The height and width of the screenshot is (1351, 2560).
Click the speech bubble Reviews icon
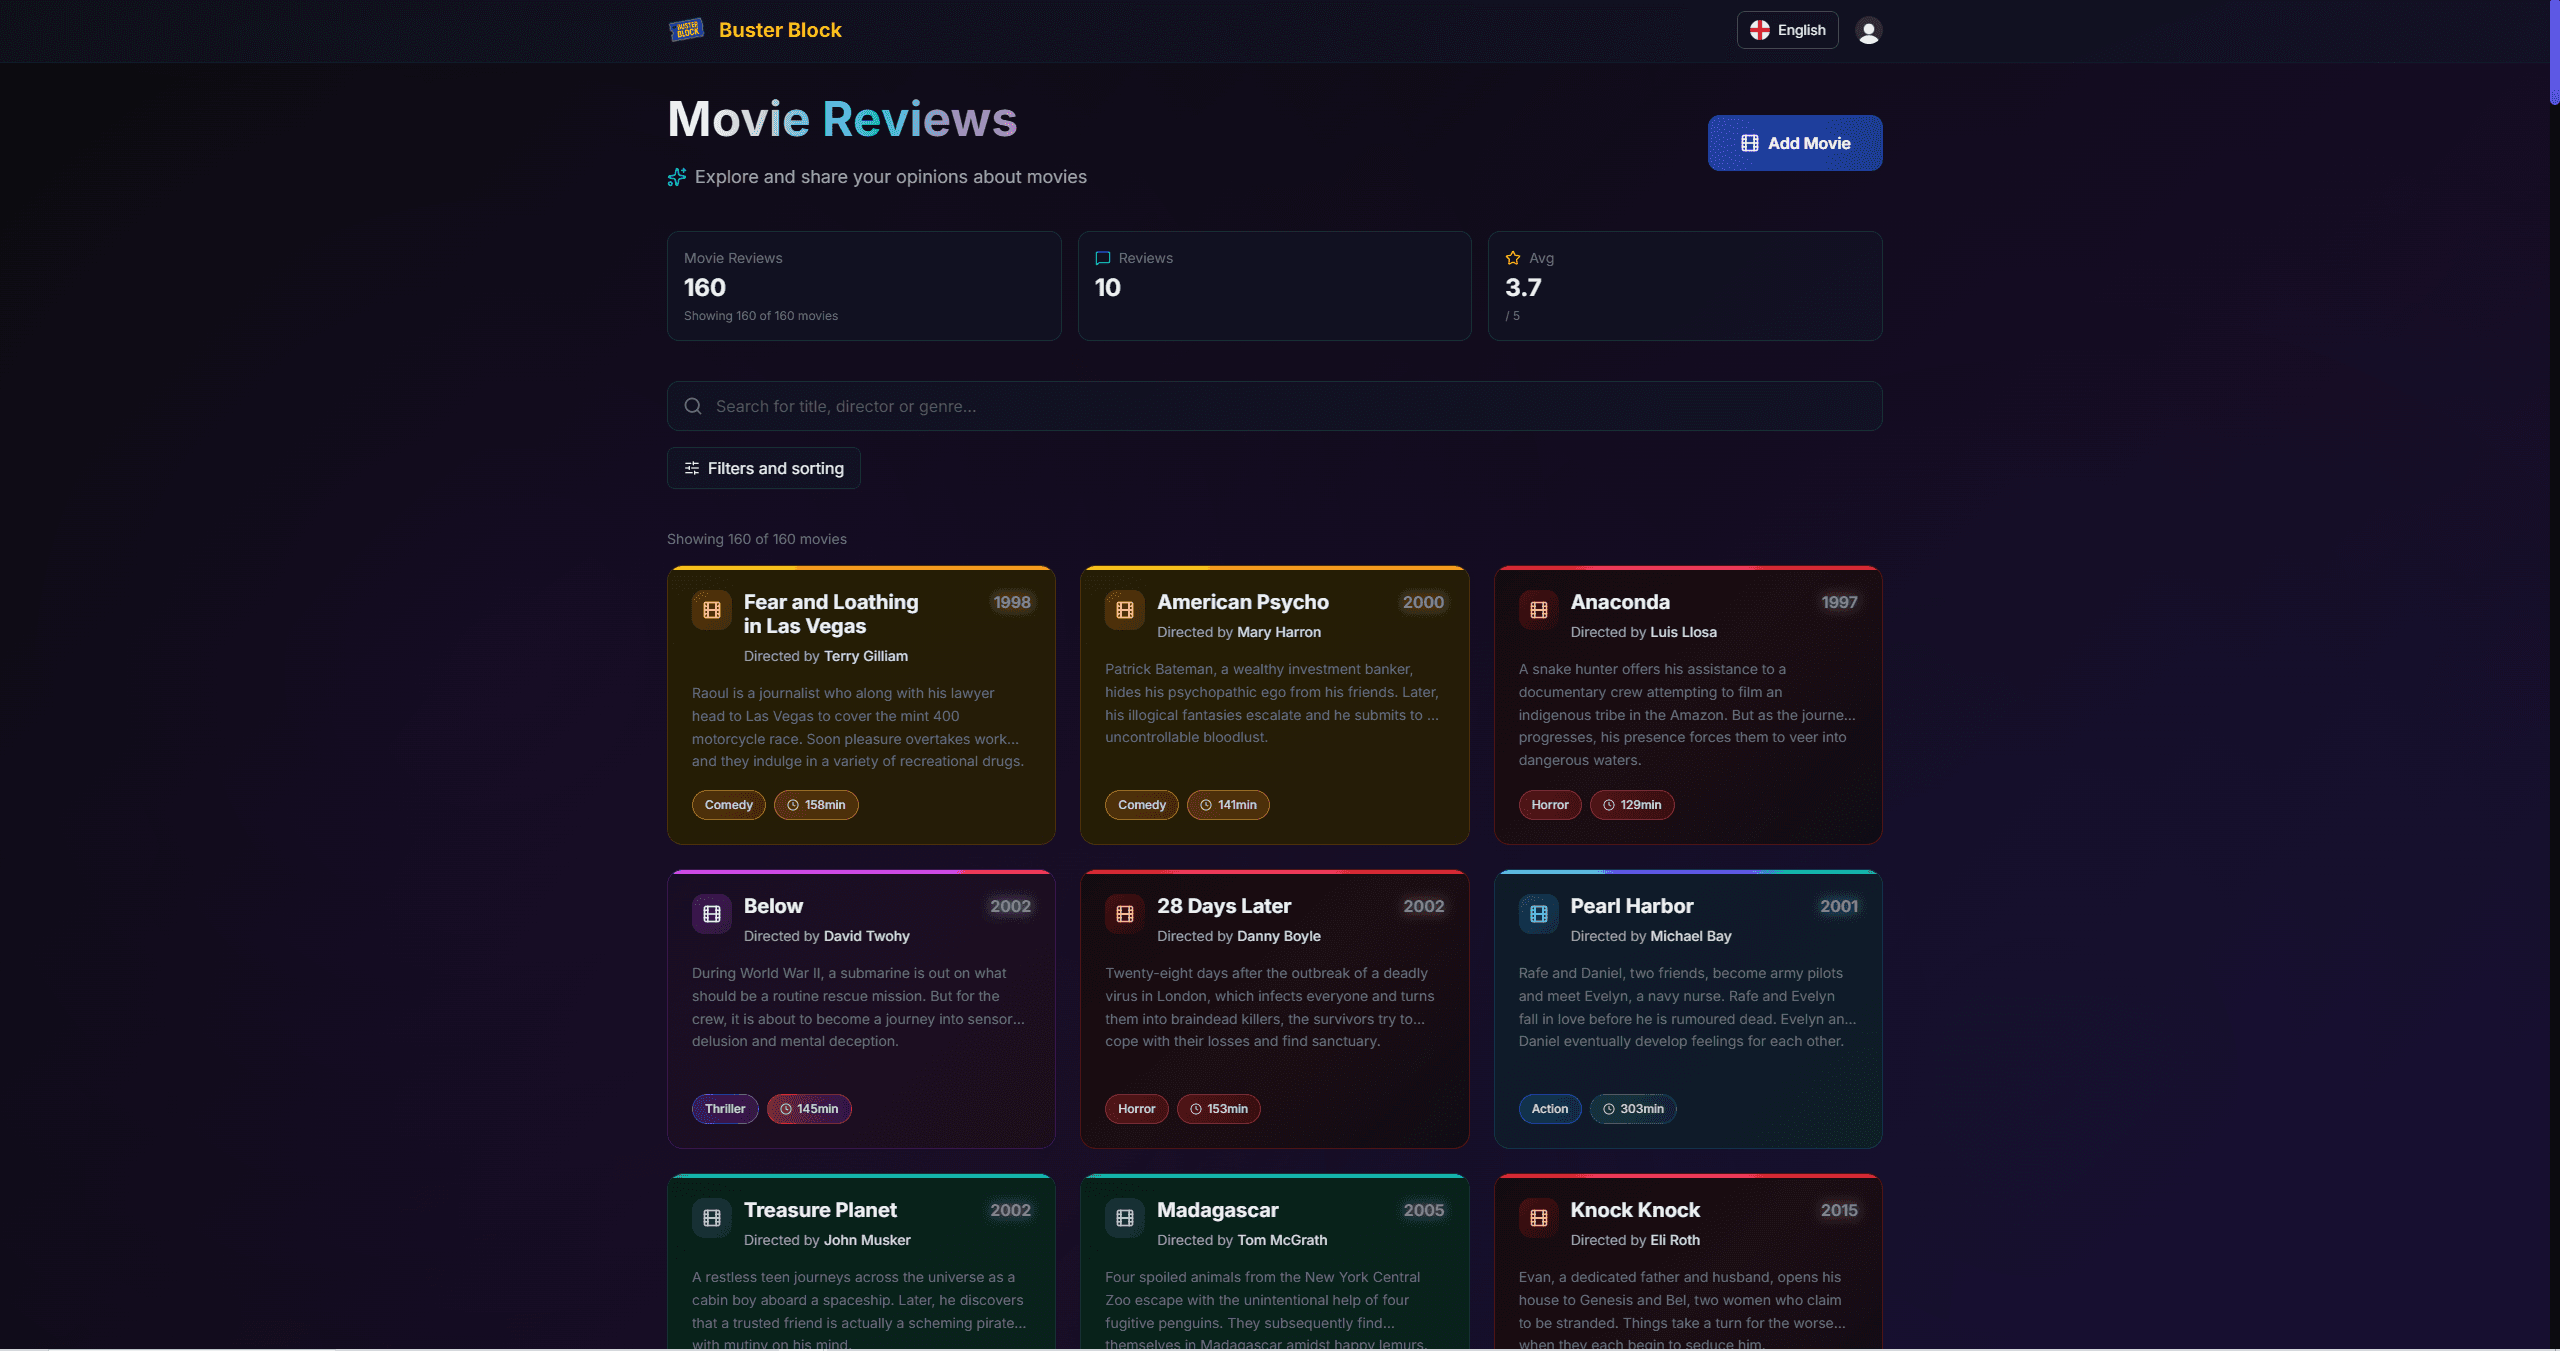[x=1103, y=258]
